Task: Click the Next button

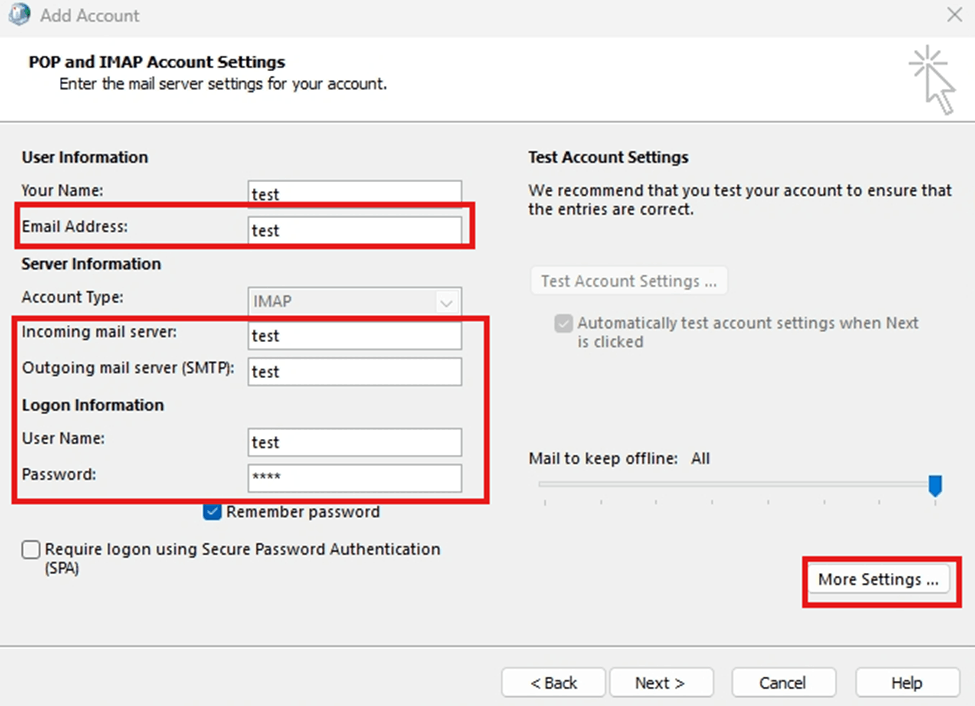Action: coord(661,683)
